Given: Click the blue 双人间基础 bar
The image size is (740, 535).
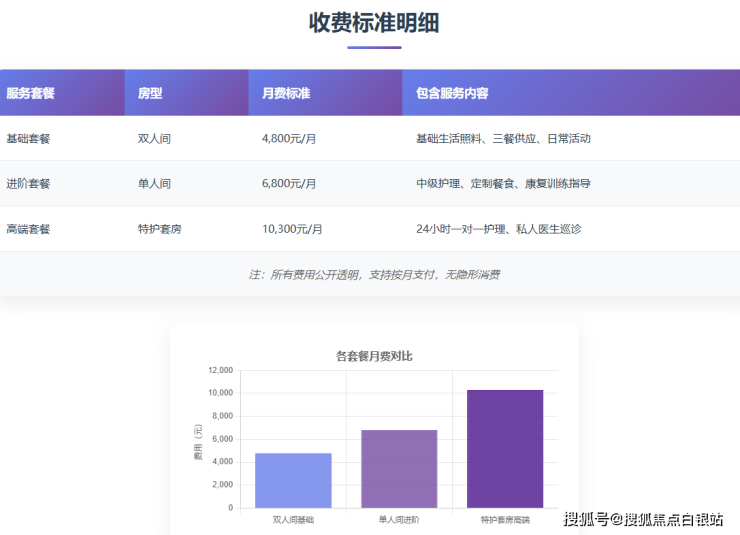Looking at the screenshot, I should (293, 481).
